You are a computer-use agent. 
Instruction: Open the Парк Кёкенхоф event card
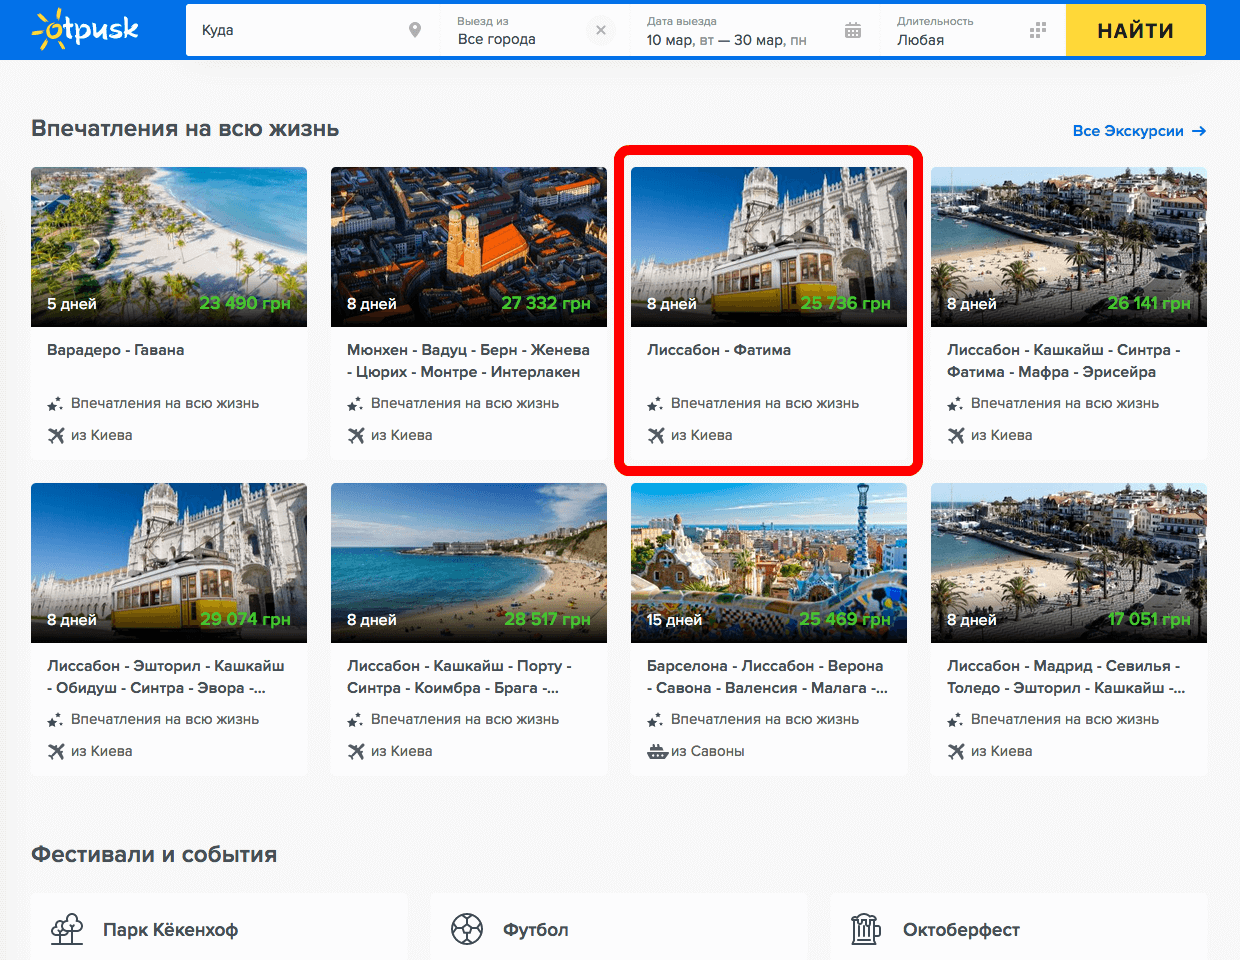(219, 927)
